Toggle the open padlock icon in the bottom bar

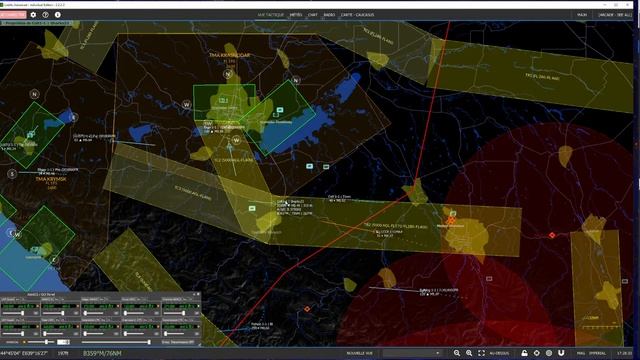[524, 353]
